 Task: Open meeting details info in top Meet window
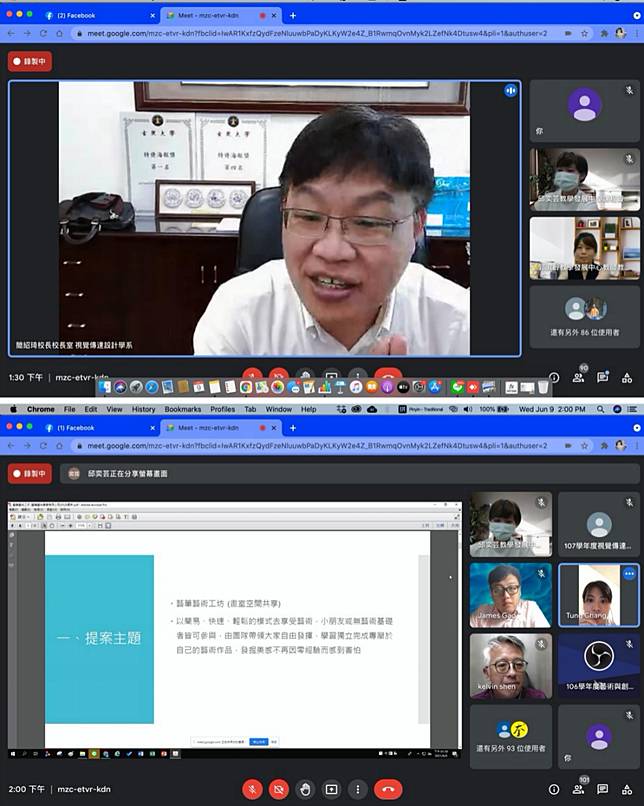tap(554, 377)
